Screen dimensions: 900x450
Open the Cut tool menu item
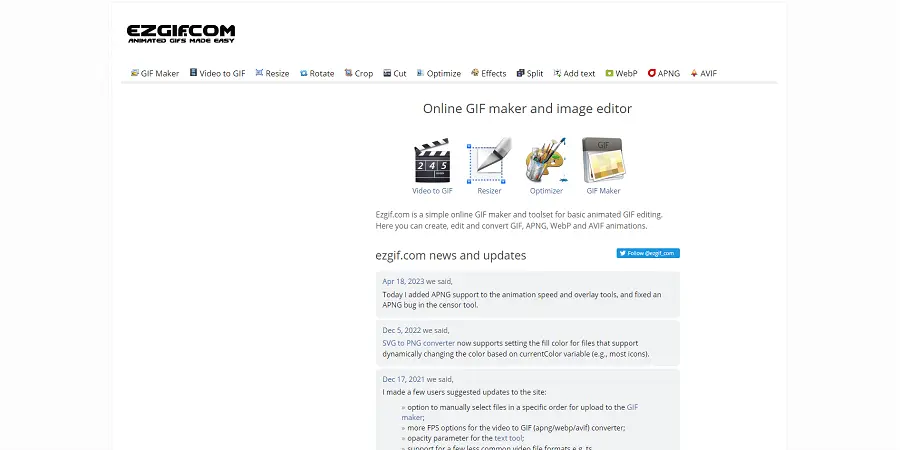[395, 73]
